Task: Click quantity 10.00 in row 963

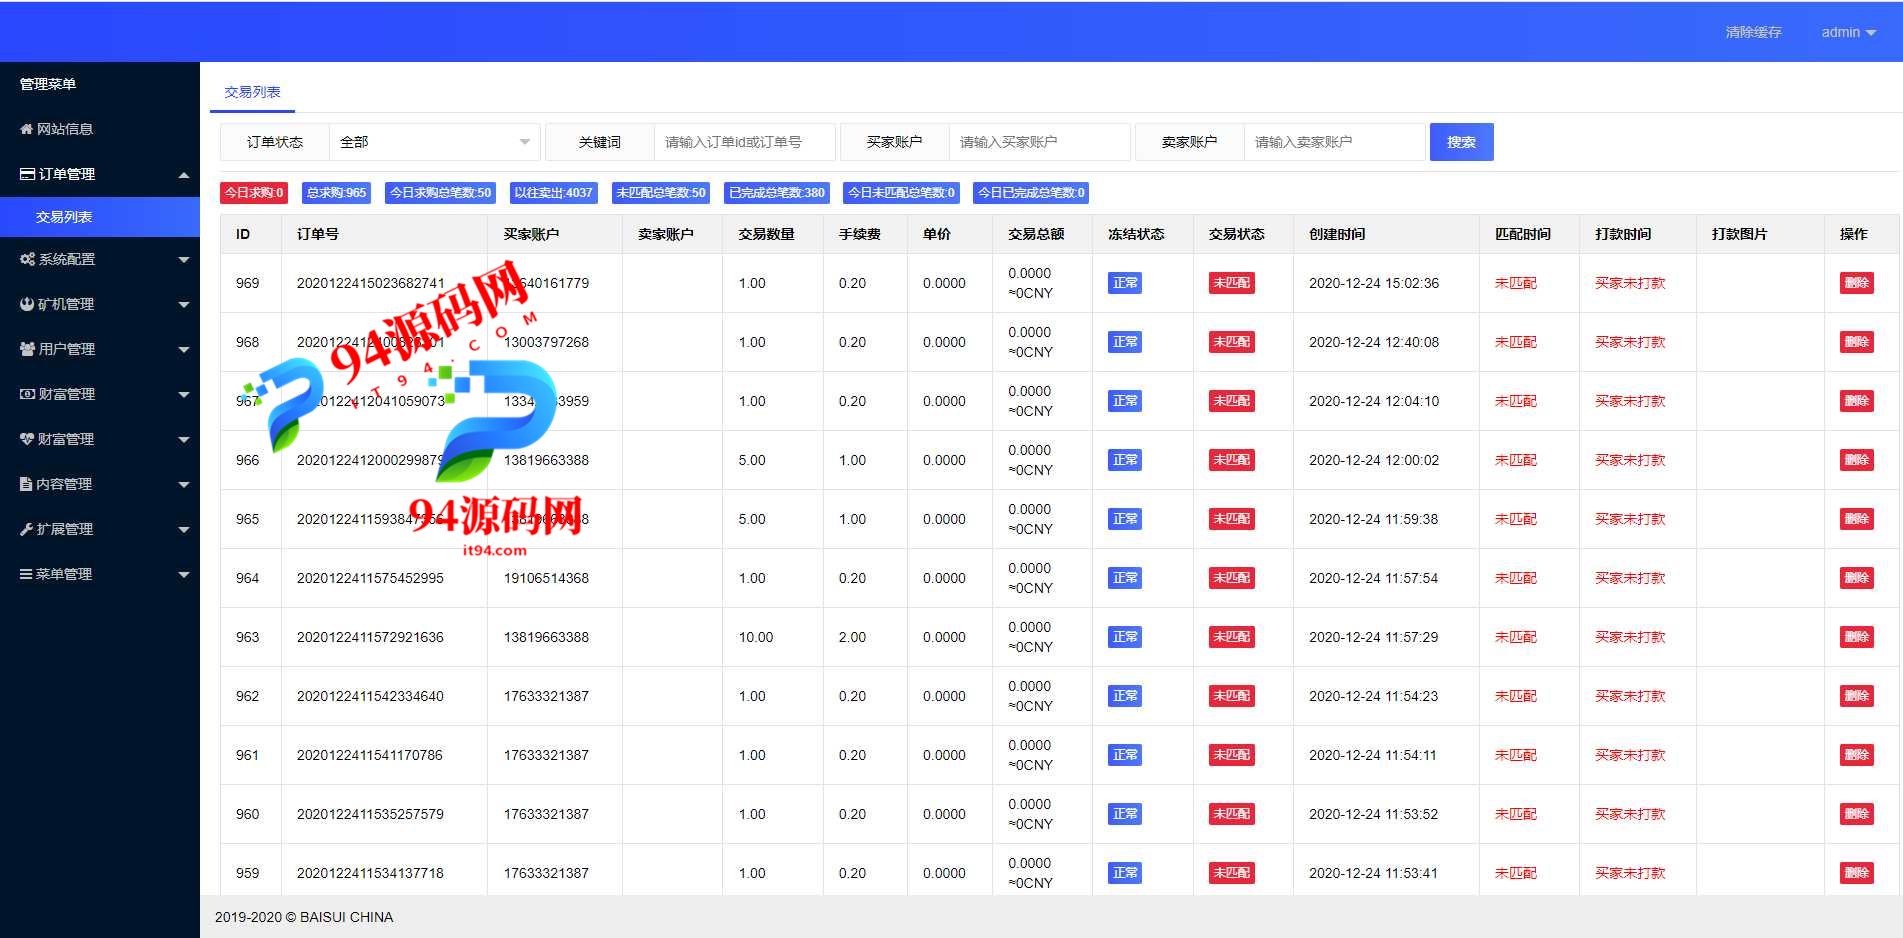Action: 756,637
